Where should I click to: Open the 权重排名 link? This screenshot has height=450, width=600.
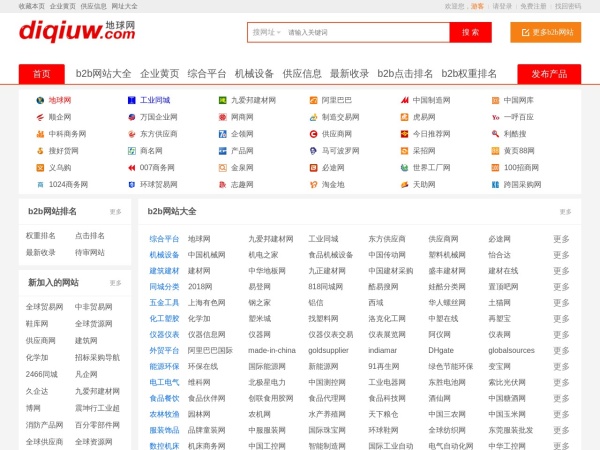coord(41,236)
